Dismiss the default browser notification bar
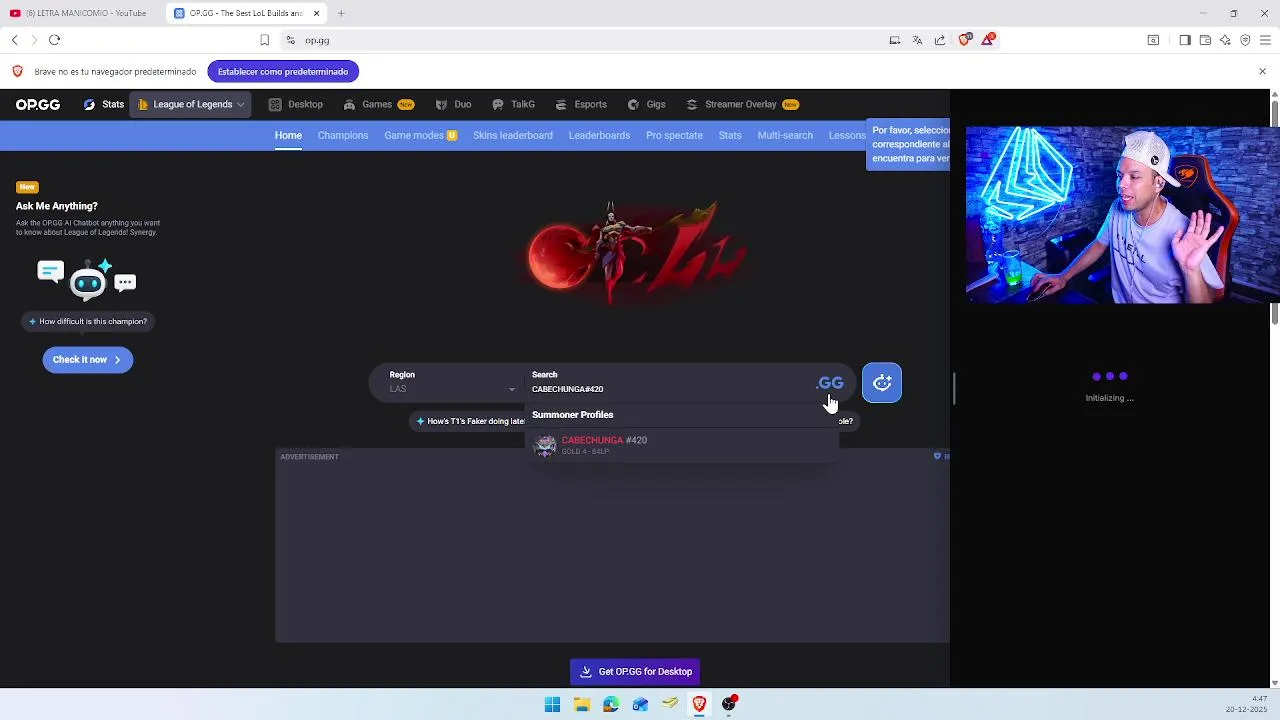 [x=1262, y=71]
